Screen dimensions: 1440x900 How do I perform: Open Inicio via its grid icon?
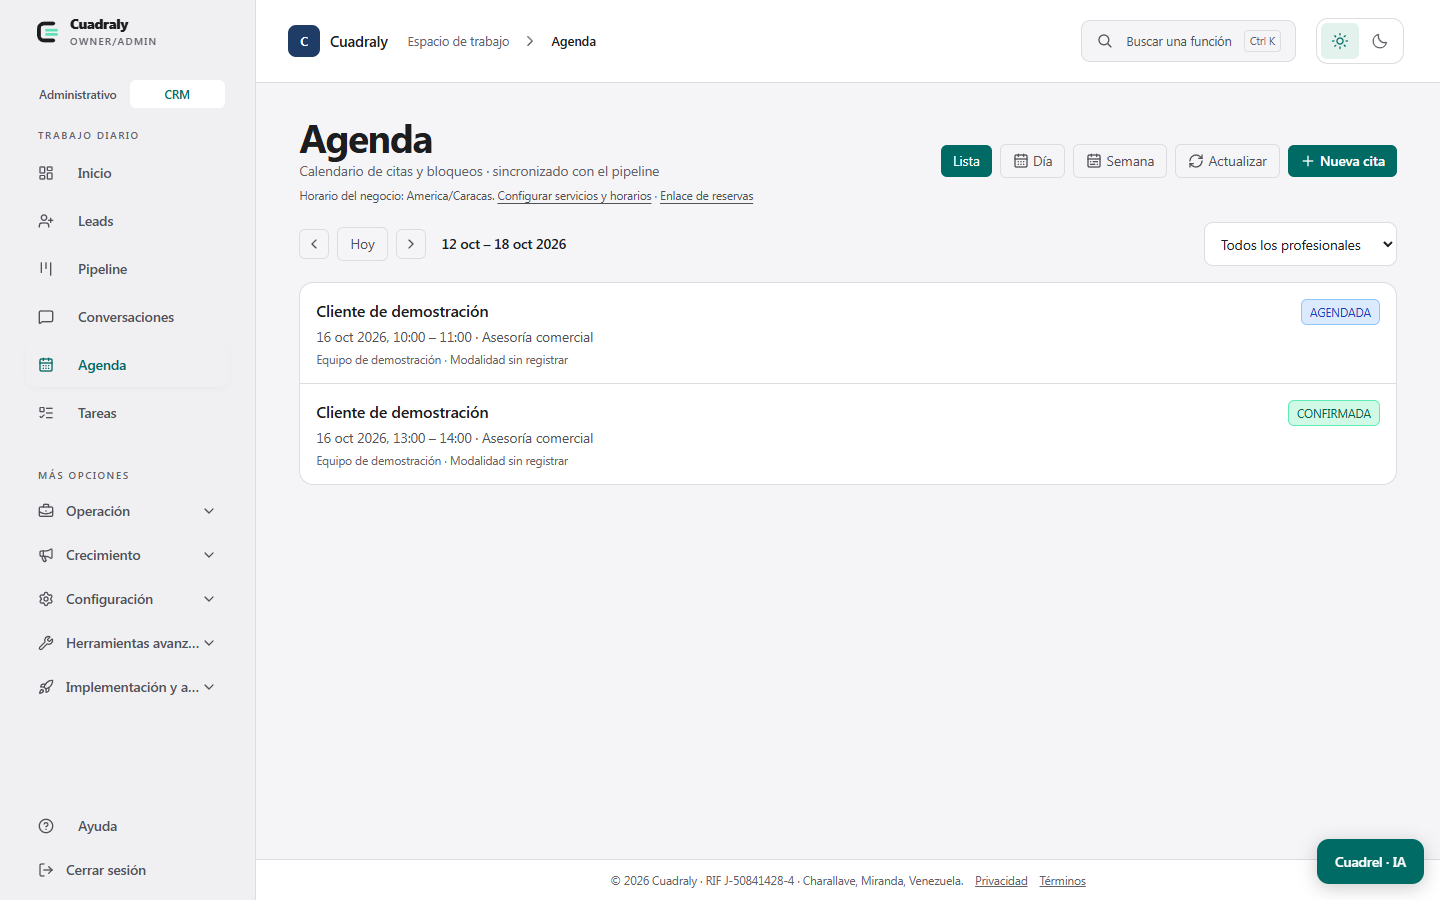pyautogui.click(x=46, y=173)
